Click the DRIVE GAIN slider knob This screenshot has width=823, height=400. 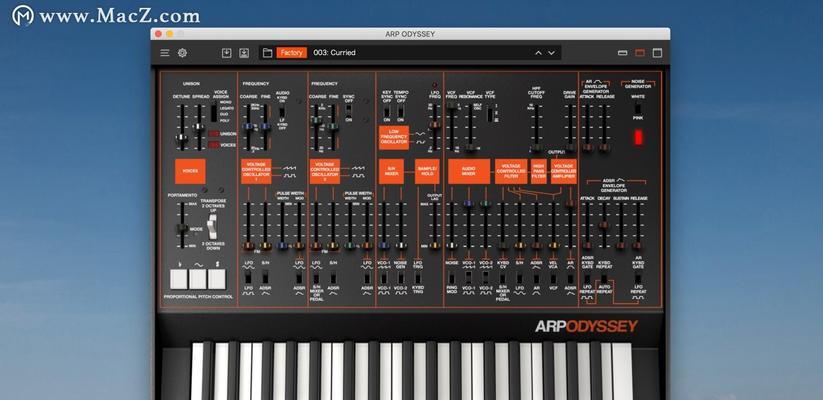tap(570, 148)
